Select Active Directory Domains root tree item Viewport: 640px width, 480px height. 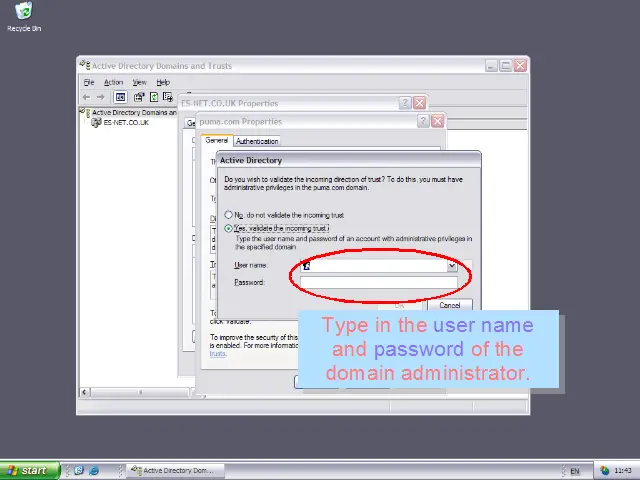(134, 112)
